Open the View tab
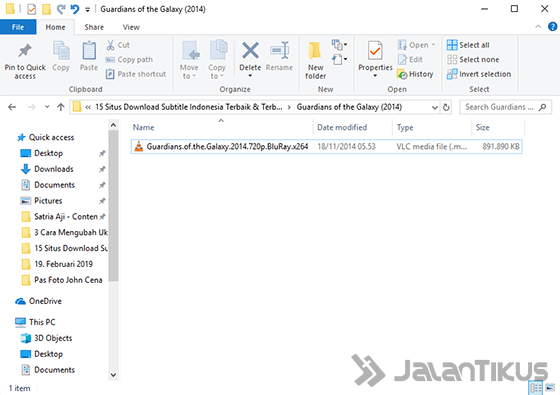The height and width of the screenshot is (395, 560). [x=131, y=27]
